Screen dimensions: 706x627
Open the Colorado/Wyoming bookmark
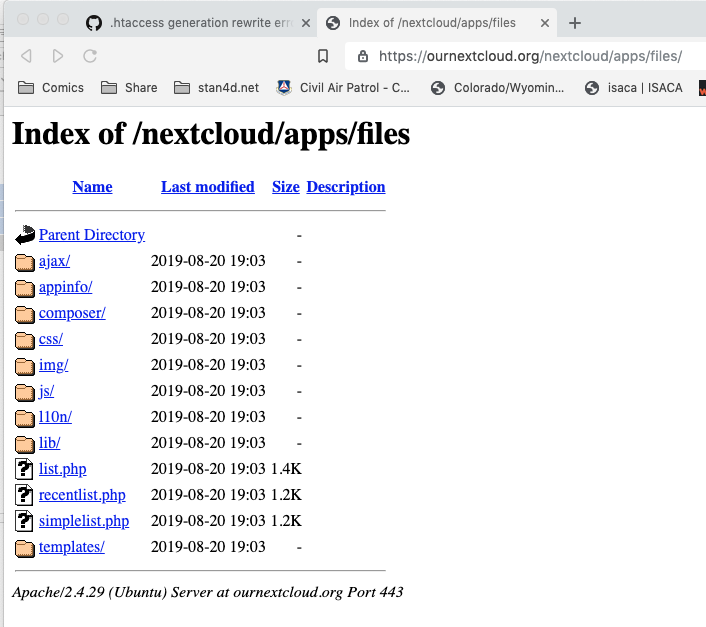pyautogui.click(x=497, y=88)
